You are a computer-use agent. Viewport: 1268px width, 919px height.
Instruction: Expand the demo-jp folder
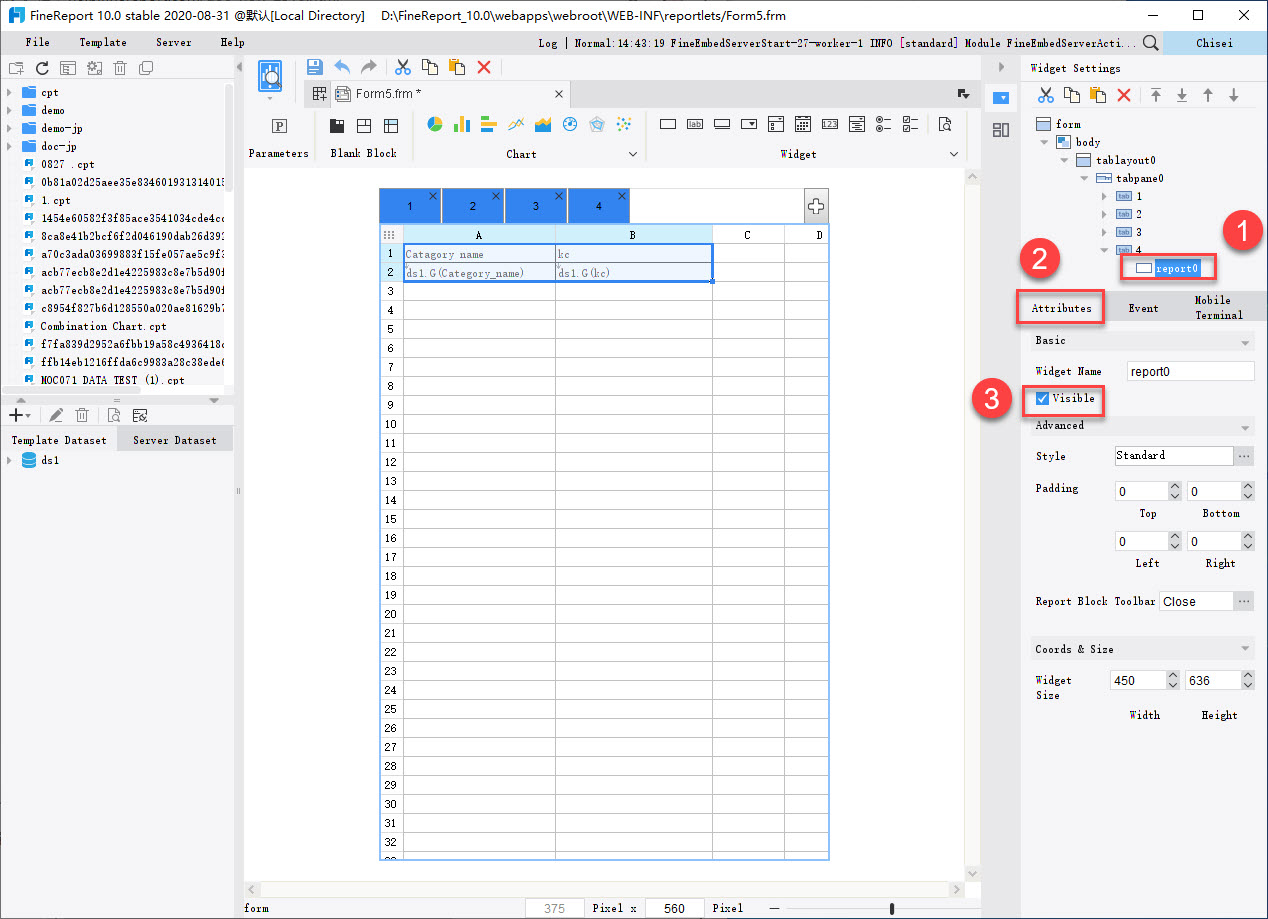pyautogui.click(x=9, y=129)
